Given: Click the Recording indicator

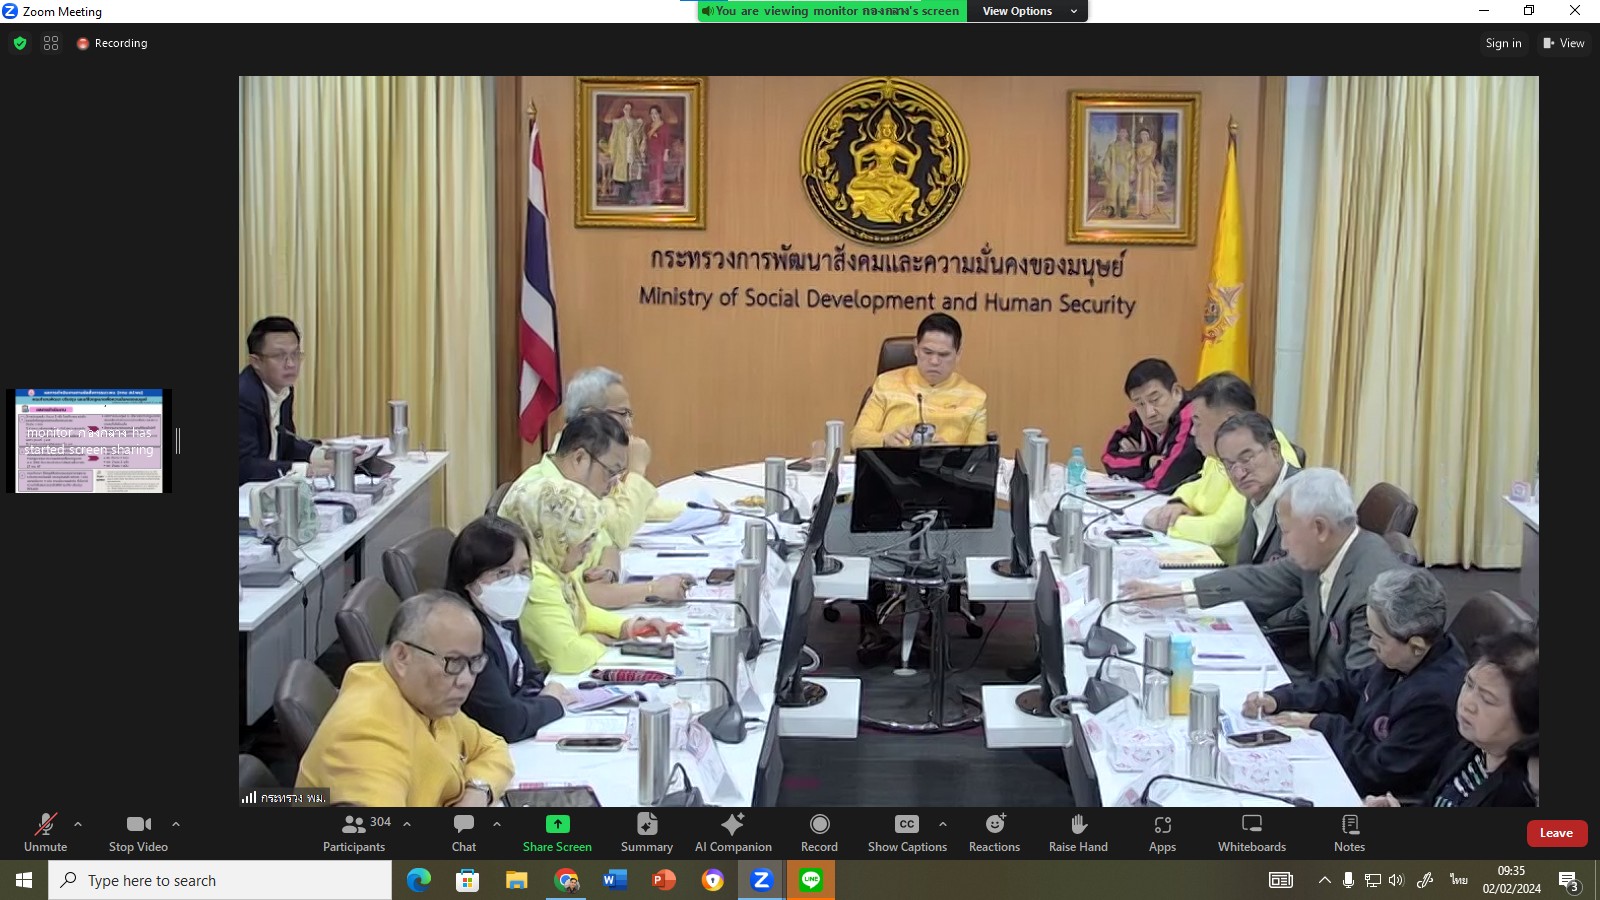Looking at the screenshot, I should (x=112, y=43).
